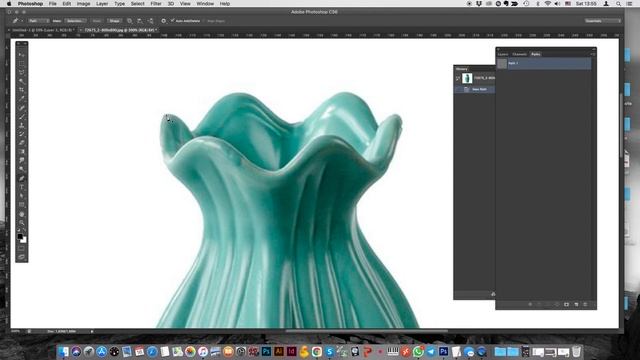Select the Rectangular Marquee tool
Screen dimensions: 640x360
pos(22,64)
